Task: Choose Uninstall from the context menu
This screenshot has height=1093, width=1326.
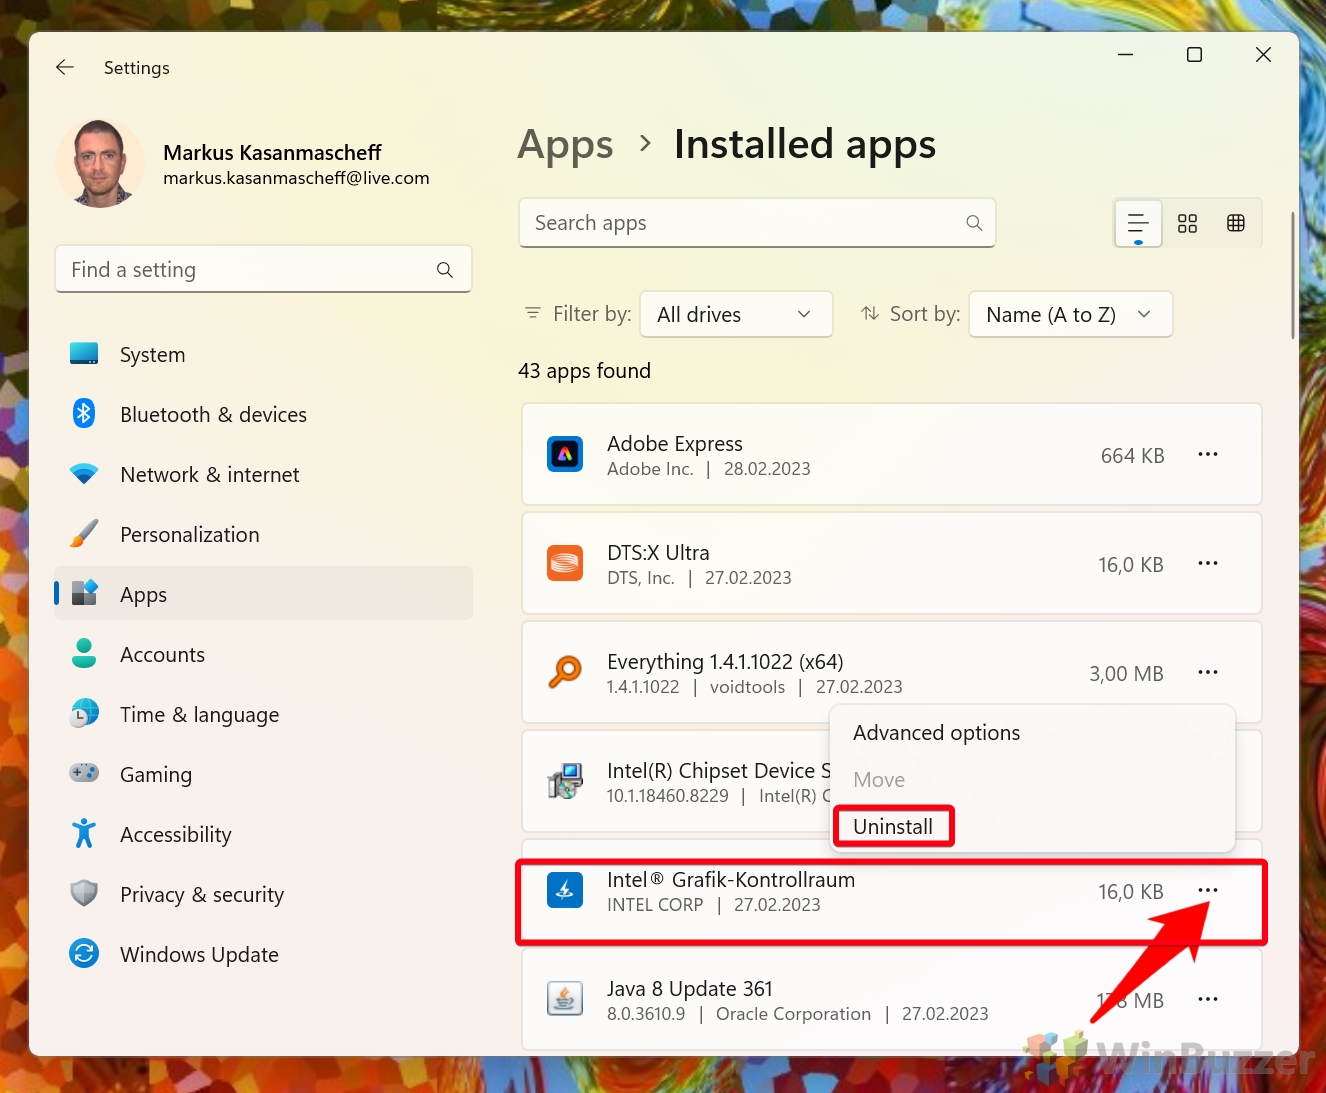Action: 893,826
